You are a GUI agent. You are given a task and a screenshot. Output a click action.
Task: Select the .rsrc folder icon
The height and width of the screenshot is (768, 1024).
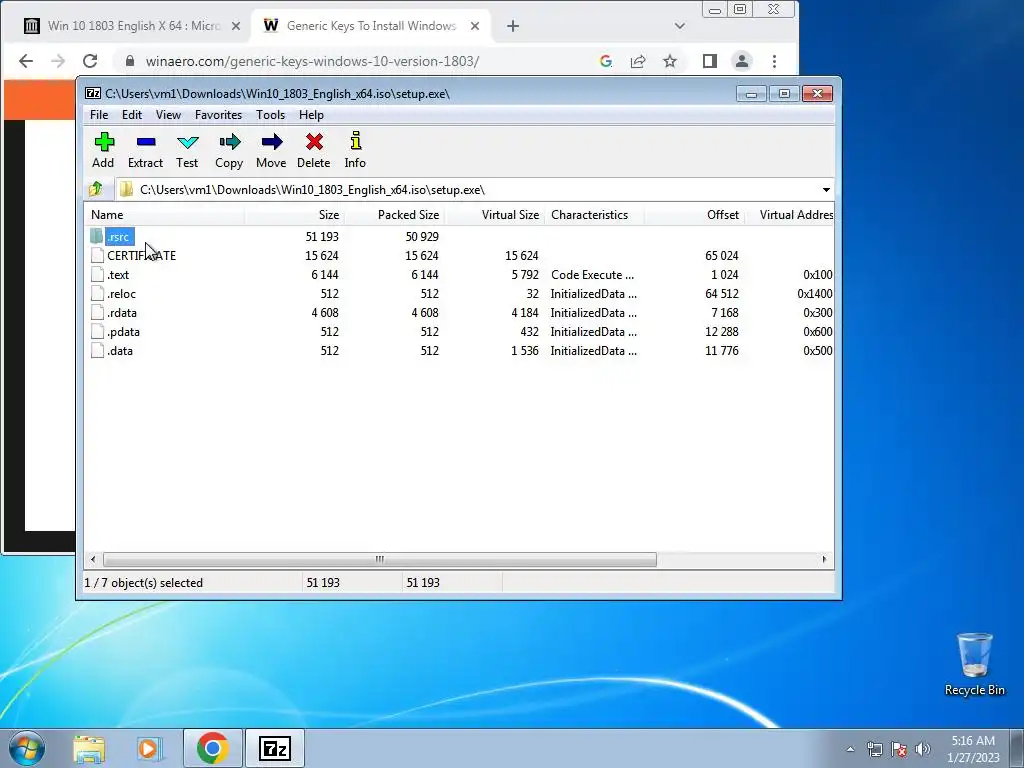coord(97,236)
